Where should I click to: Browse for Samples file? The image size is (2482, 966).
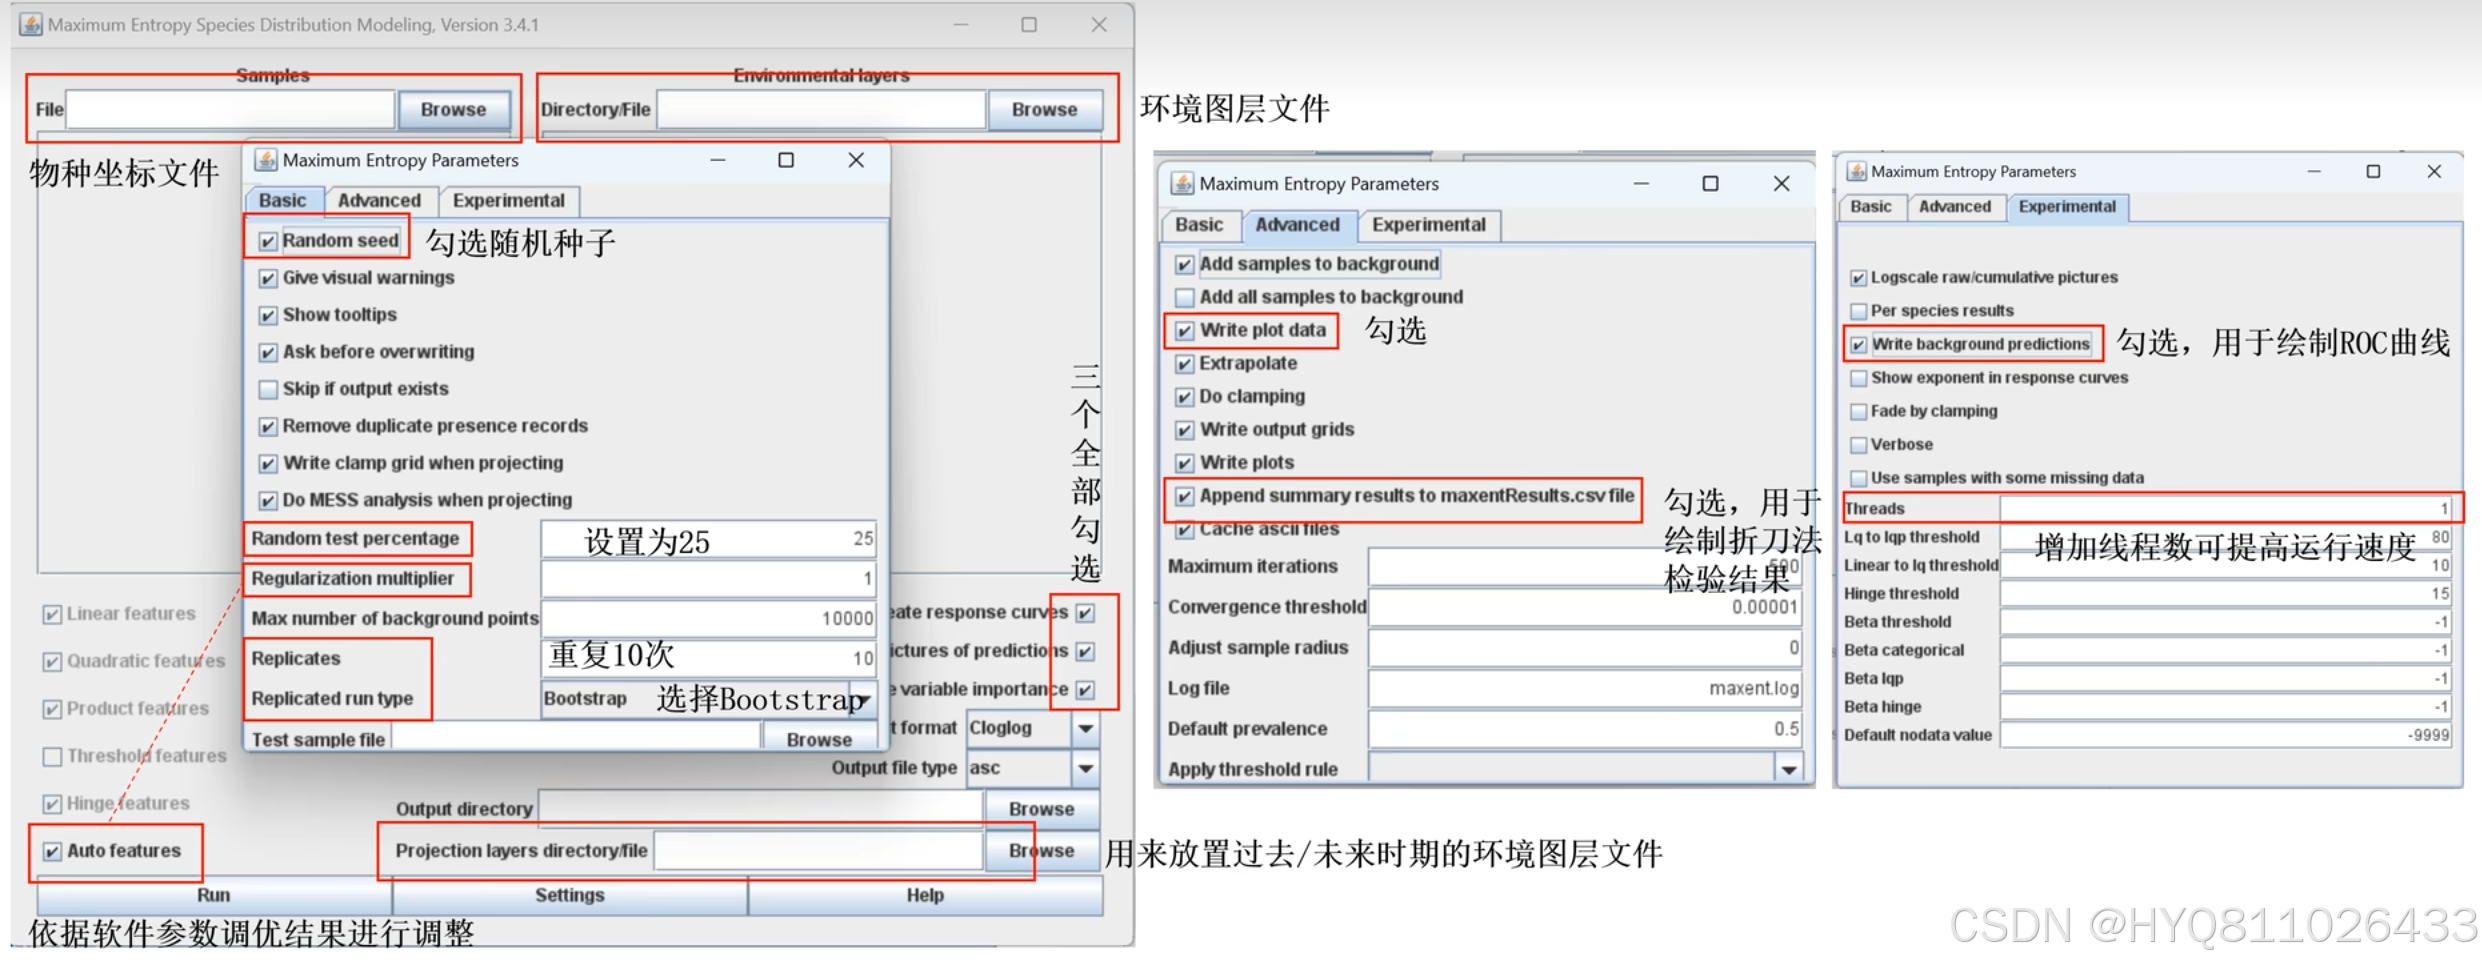[454, 110]
